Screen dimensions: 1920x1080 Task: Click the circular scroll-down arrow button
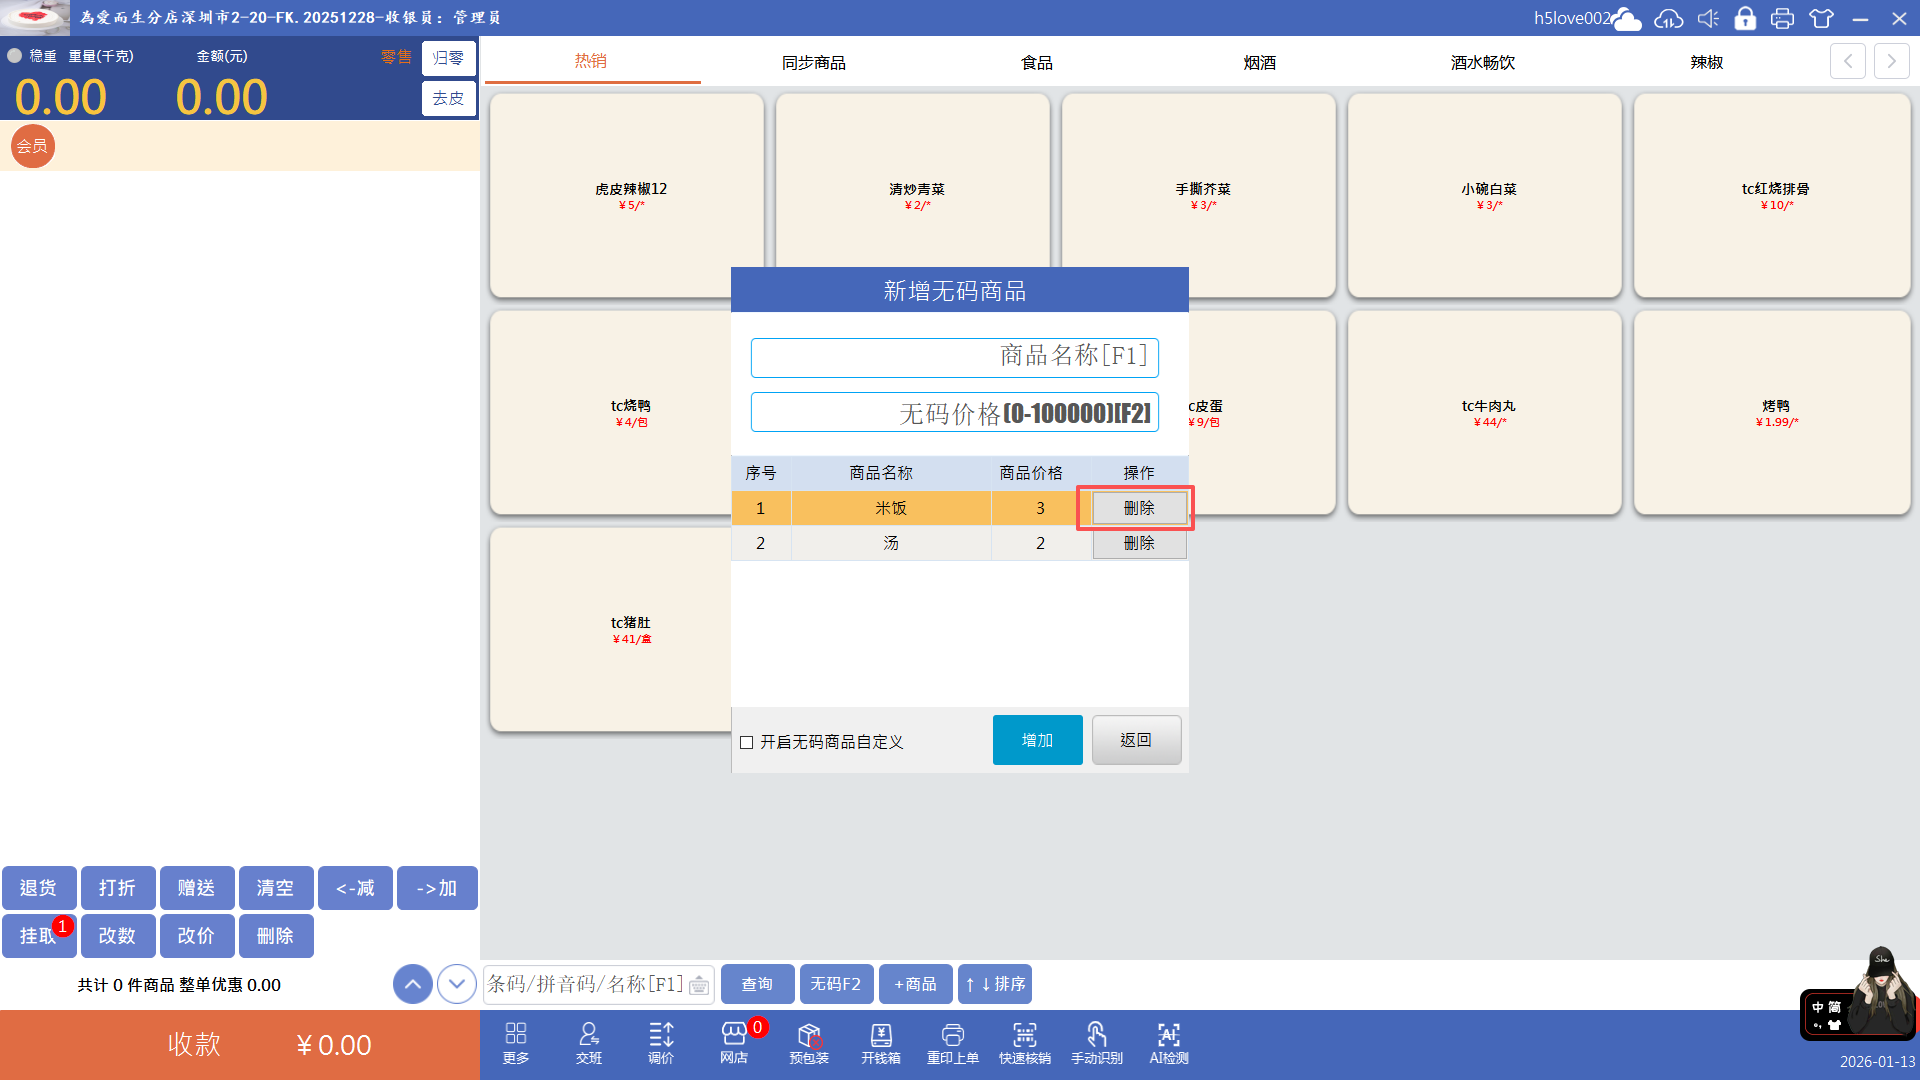tap(457, 984)
